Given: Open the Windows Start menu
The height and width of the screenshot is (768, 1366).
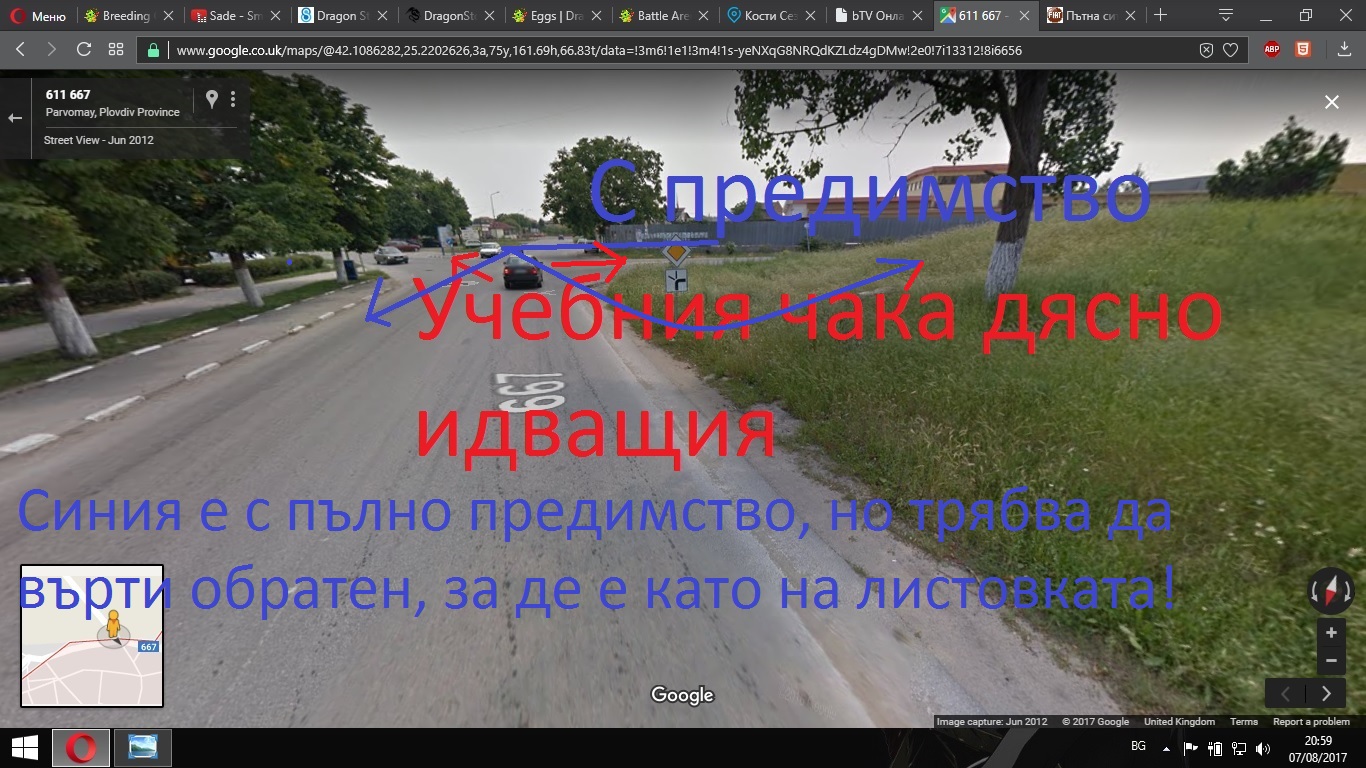Looking at the screenshot, I should 24,748.
